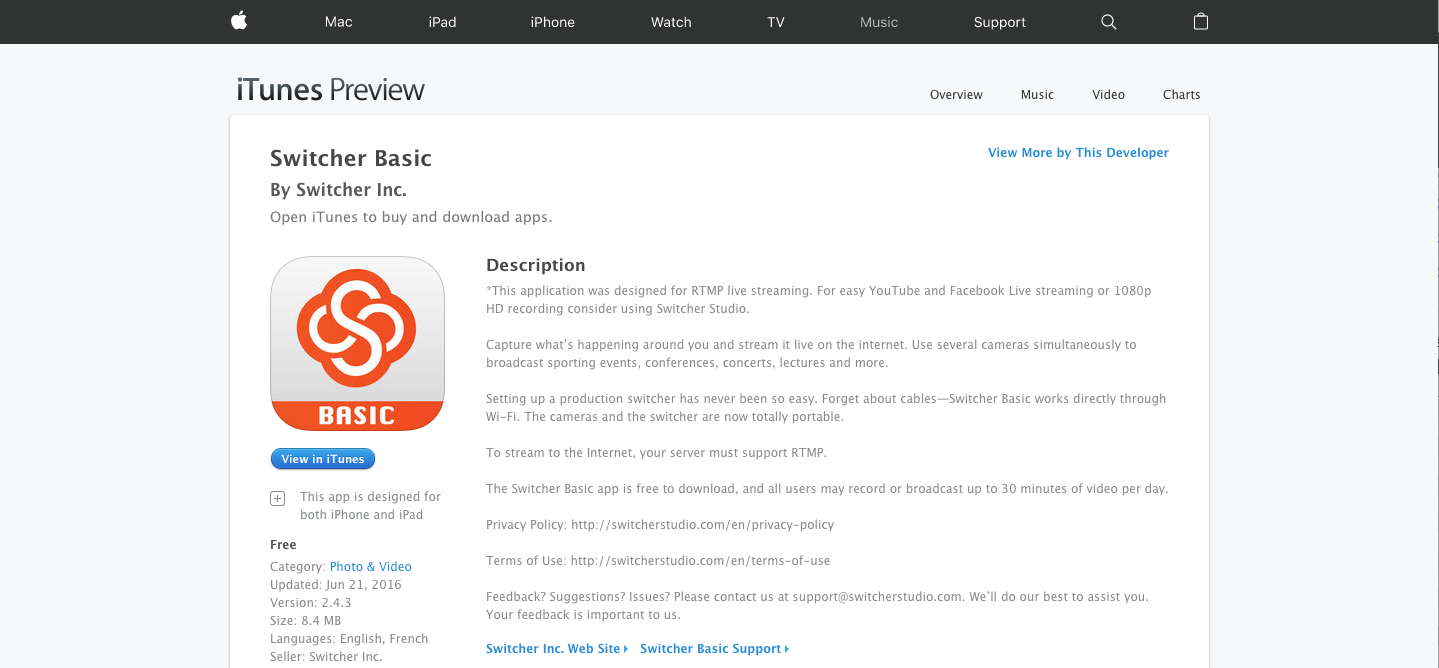Open the iPad menu item
The height and width of the screenshot is (668, 1439).
click(x=442, y=22)
